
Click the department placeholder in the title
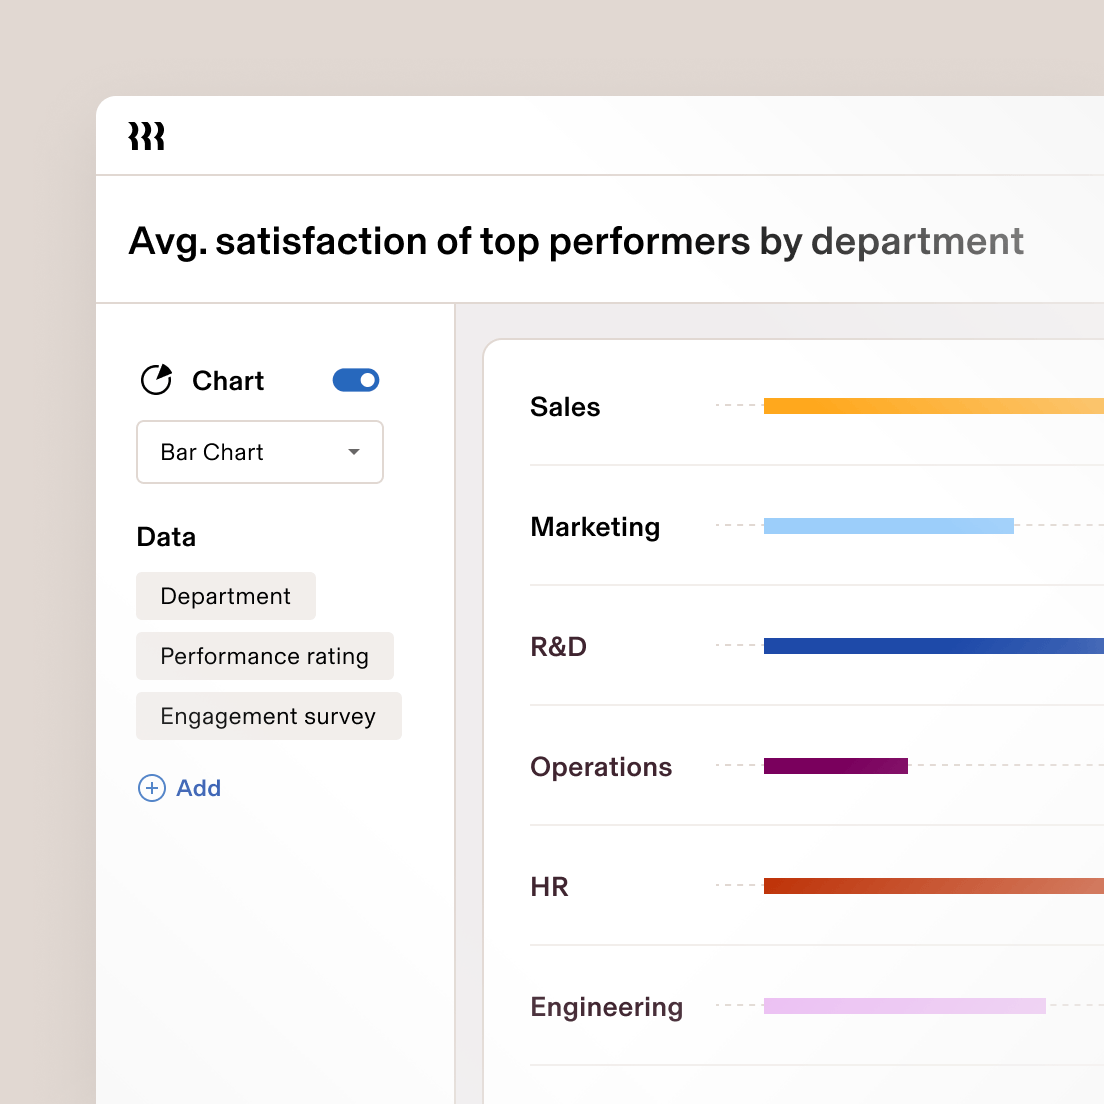pyautogui.click(x=916, y=241)
